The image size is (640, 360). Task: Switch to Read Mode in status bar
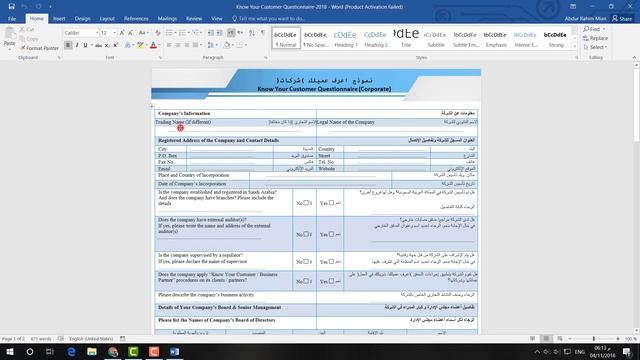click(x=532, y=339)
